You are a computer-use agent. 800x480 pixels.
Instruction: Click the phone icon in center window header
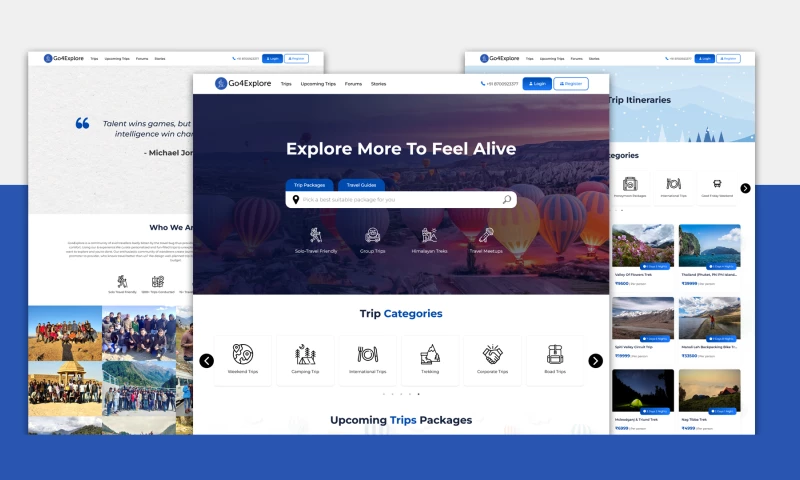click(x=483, y=84)
